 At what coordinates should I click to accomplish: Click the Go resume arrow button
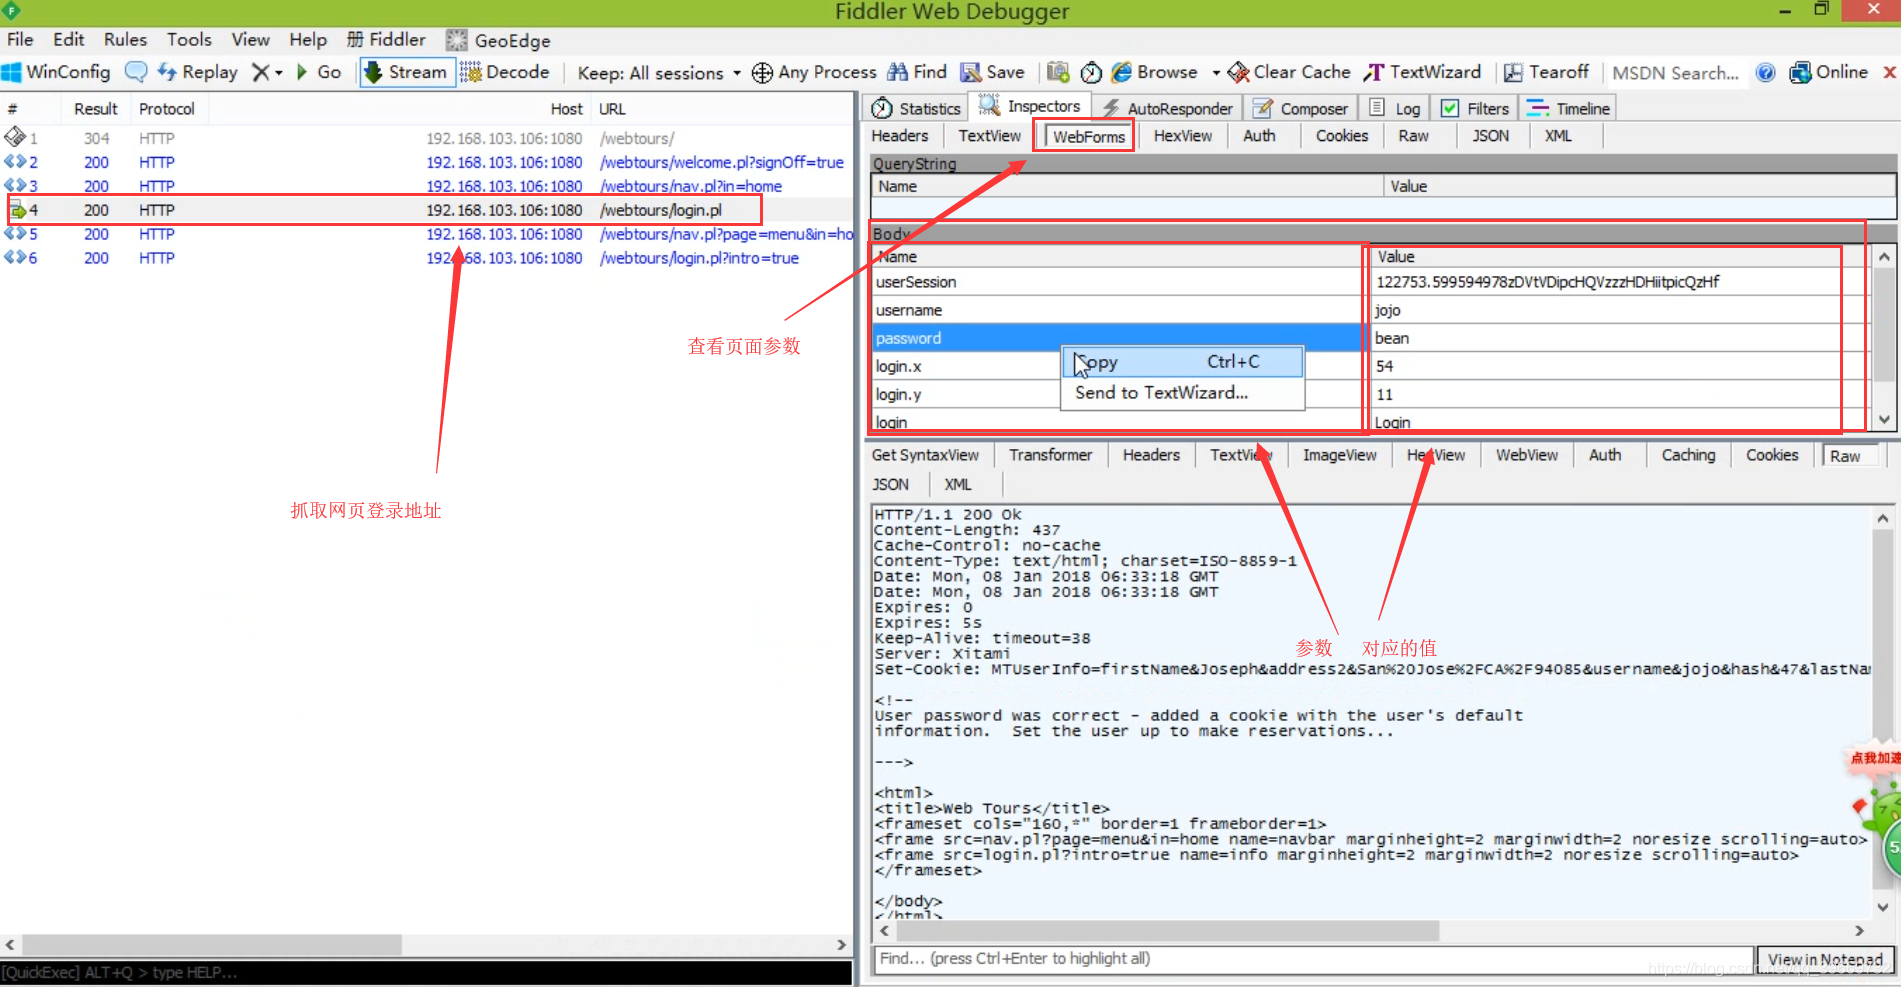tap(318, 72)
